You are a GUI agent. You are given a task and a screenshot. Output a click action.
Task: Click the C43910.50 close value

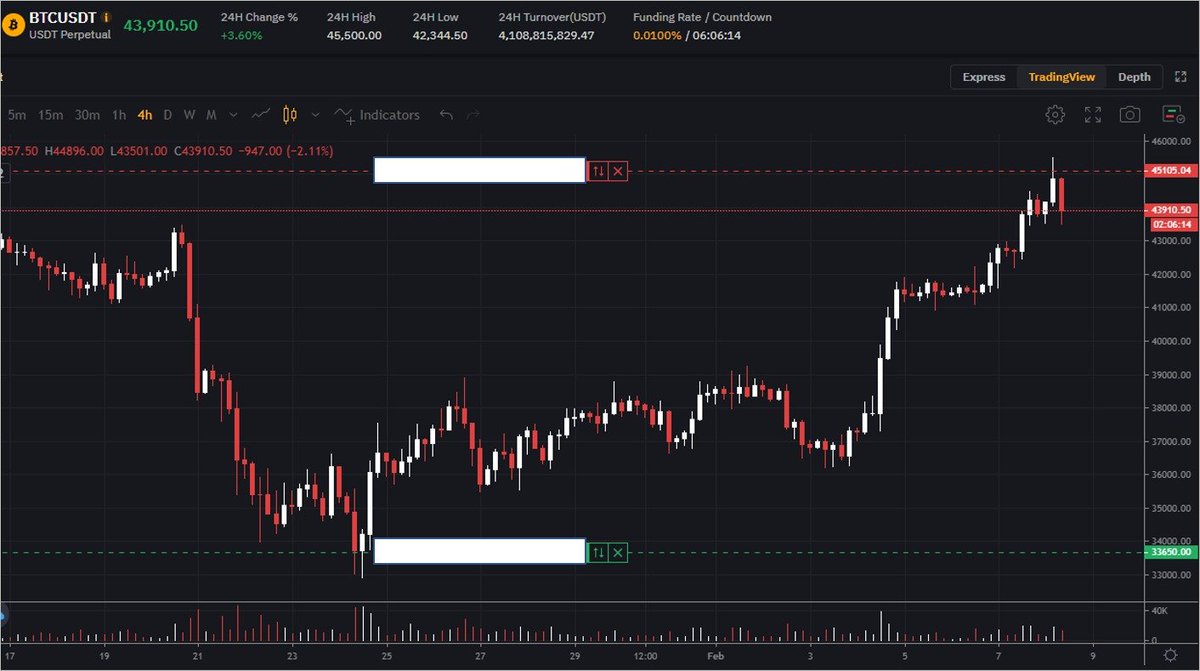pyautogui.click(x=204, y=151)
